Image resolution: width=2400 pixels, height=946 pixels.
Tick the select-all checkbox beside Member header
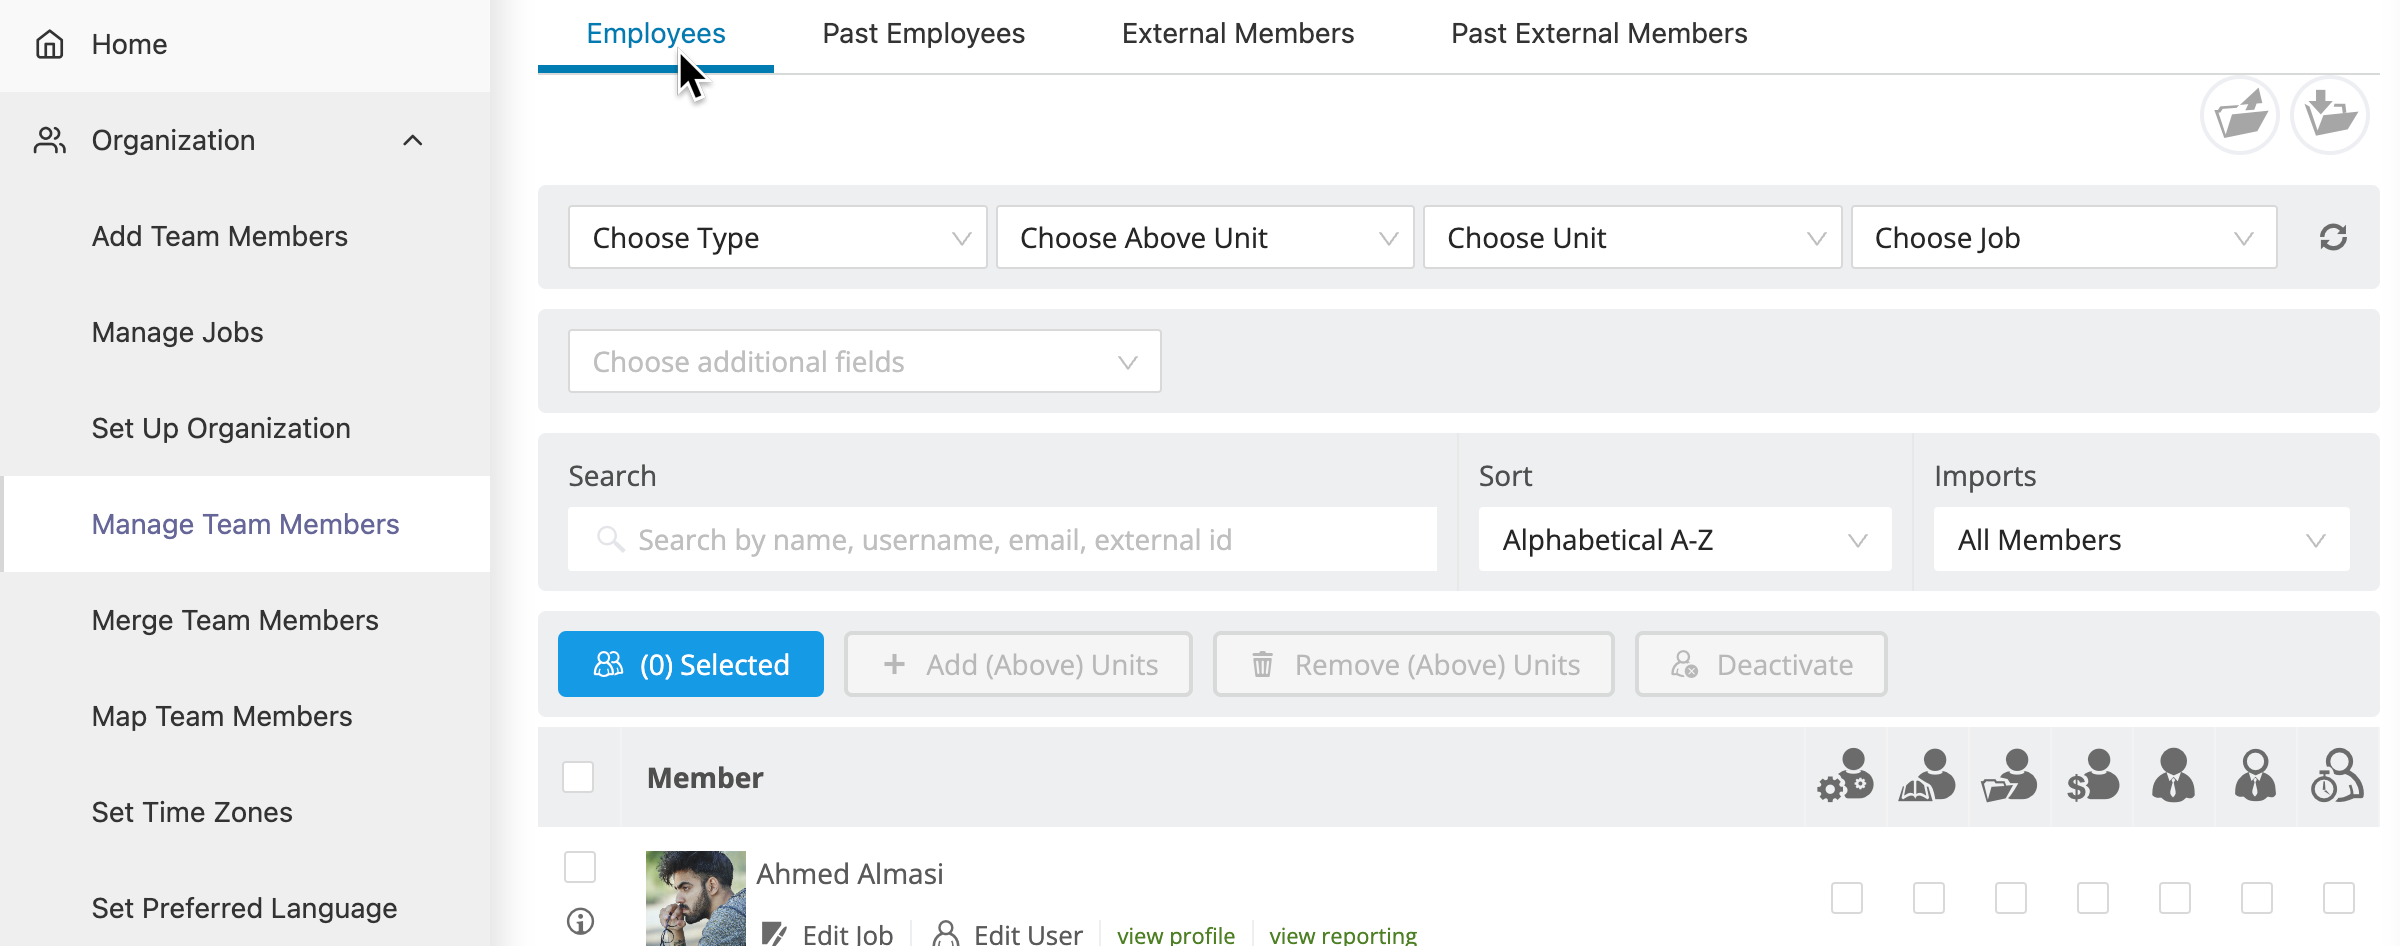[578, 777]
